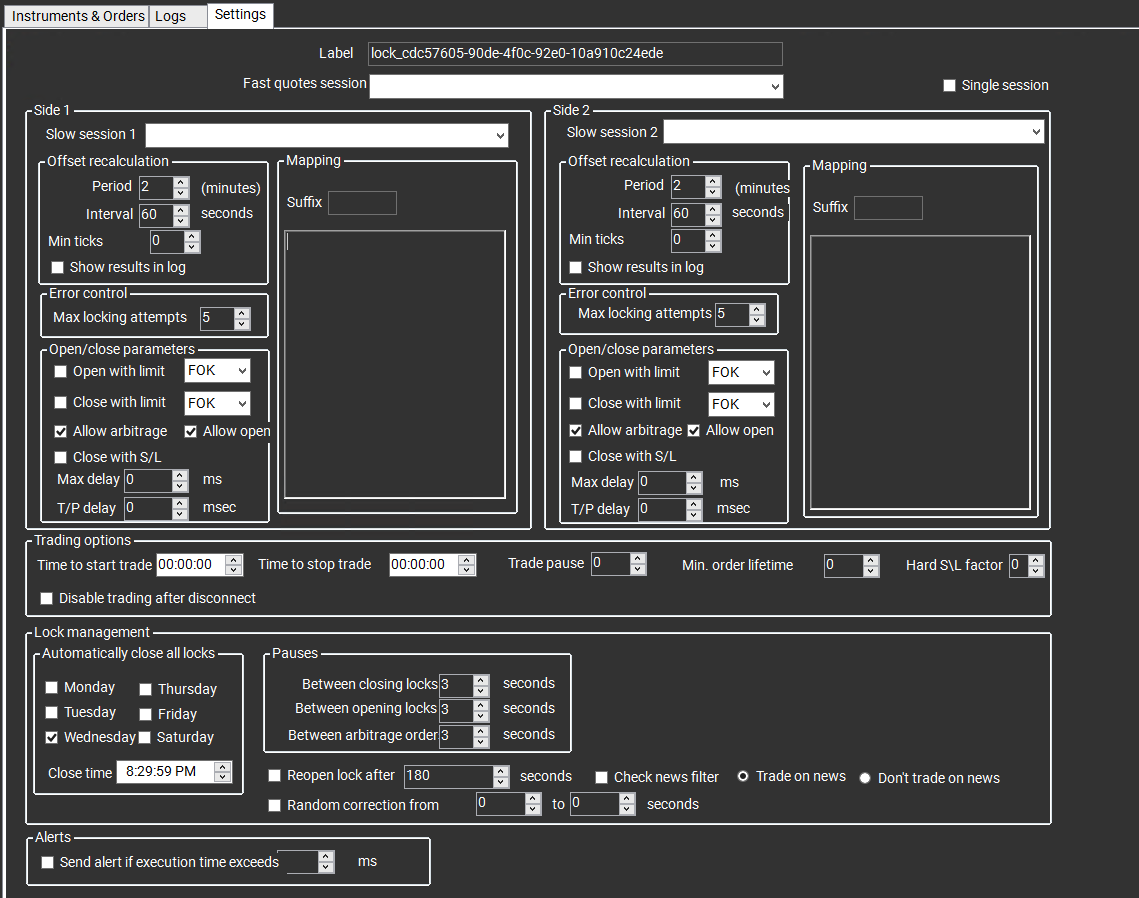Switch to the Instruments & Orders tab
The width and height of the screenshot is (1139, 898).
click(x=77, y=16)
